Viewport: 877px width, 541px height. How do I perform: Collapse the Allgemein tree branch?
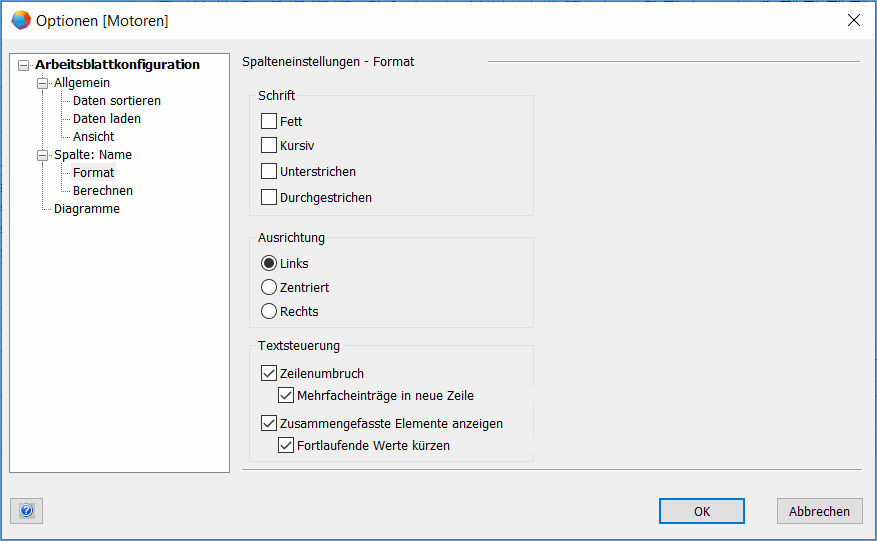(43, 83)
